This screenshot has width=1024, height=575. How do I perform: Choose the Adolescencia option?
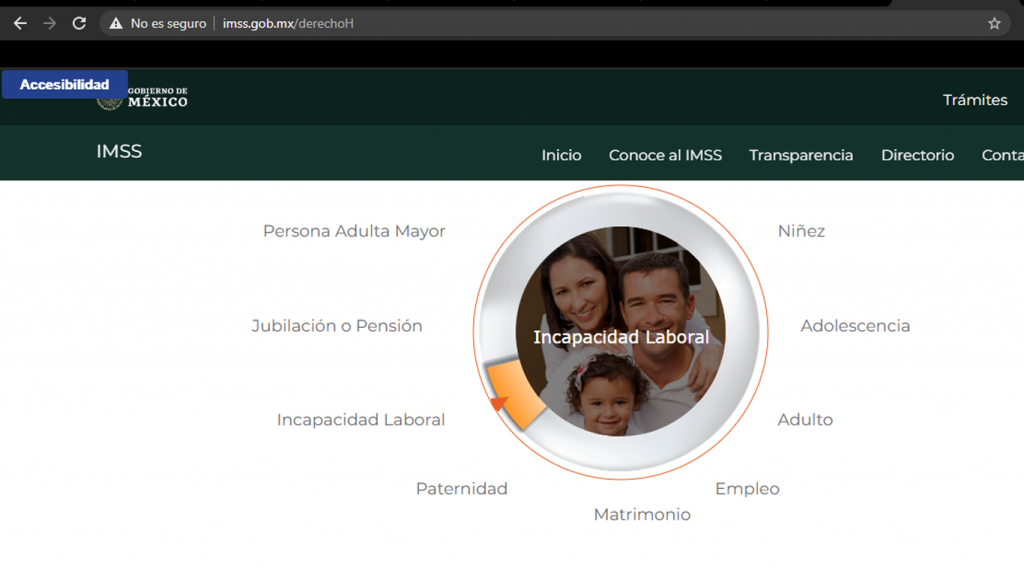[x=855, y=326]
